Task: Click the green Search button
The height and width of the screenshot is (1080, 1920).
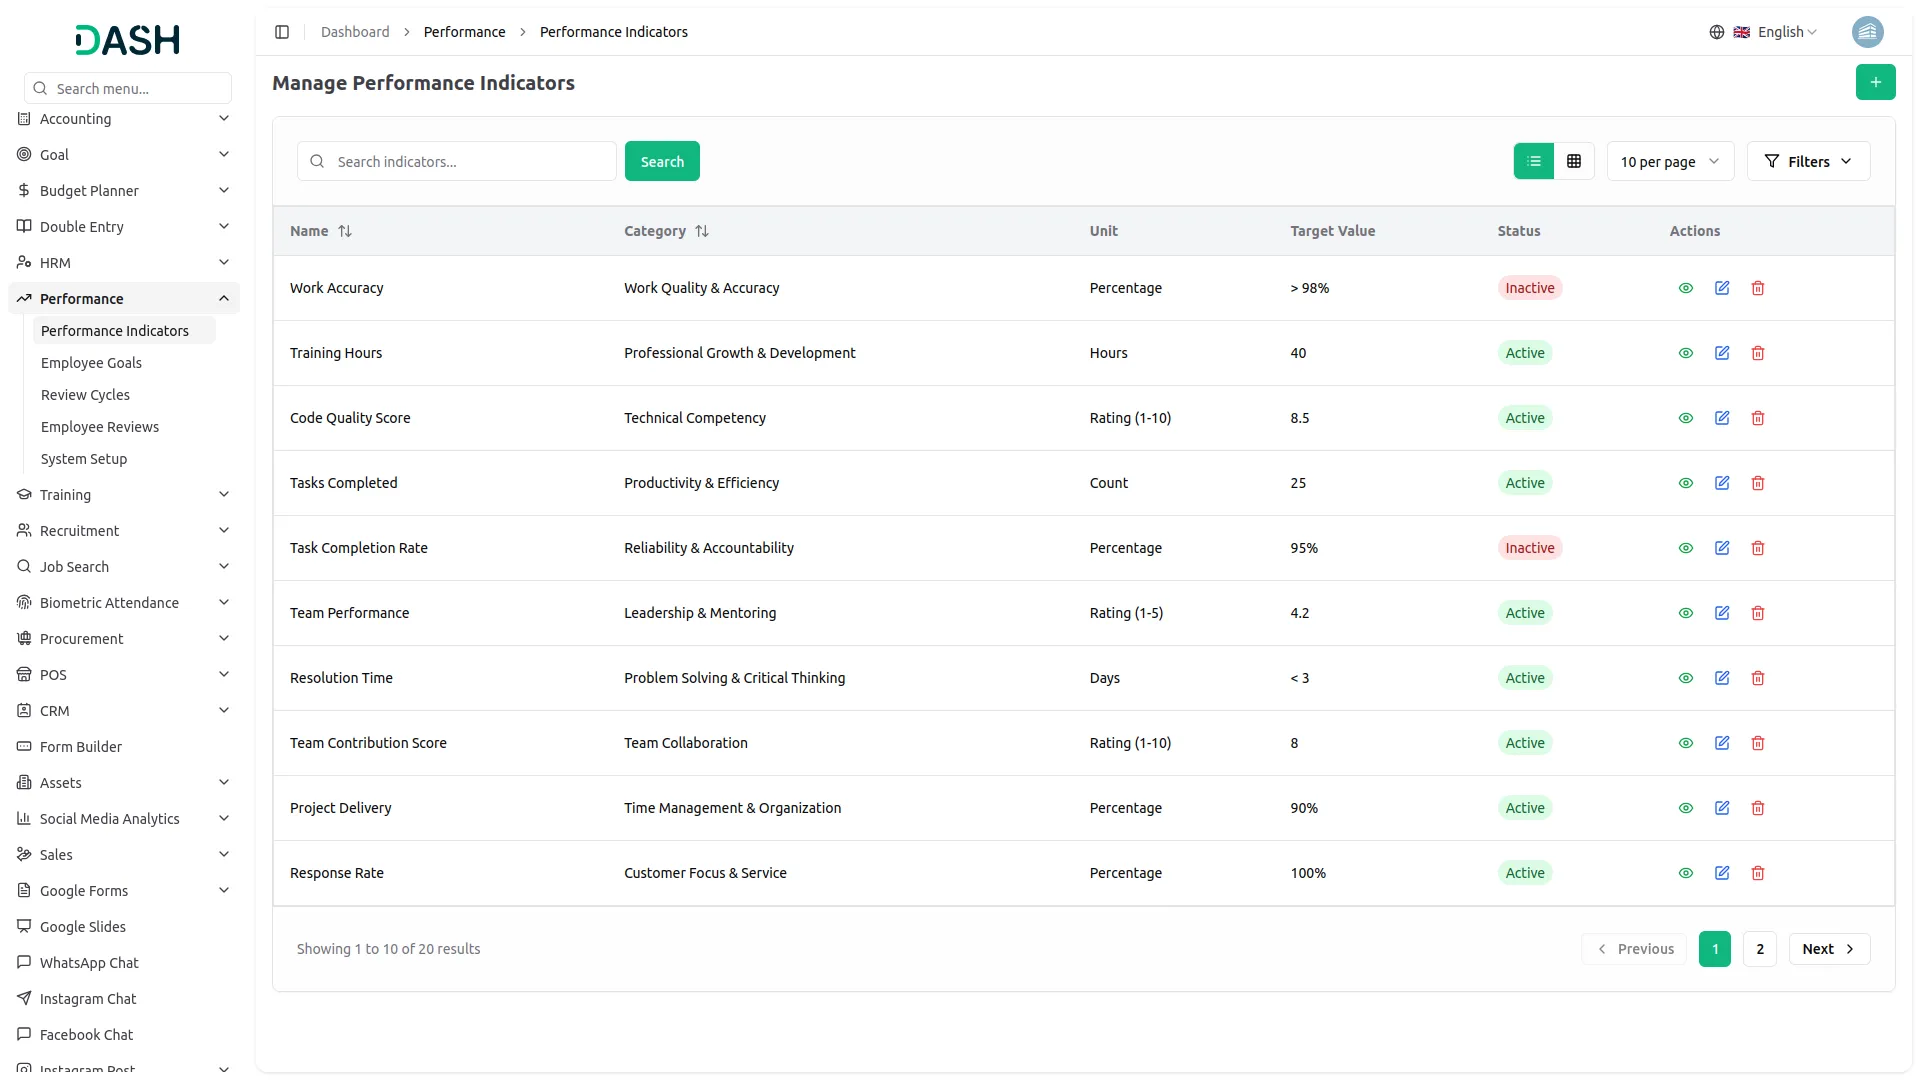Action: [x=661, y=161]
